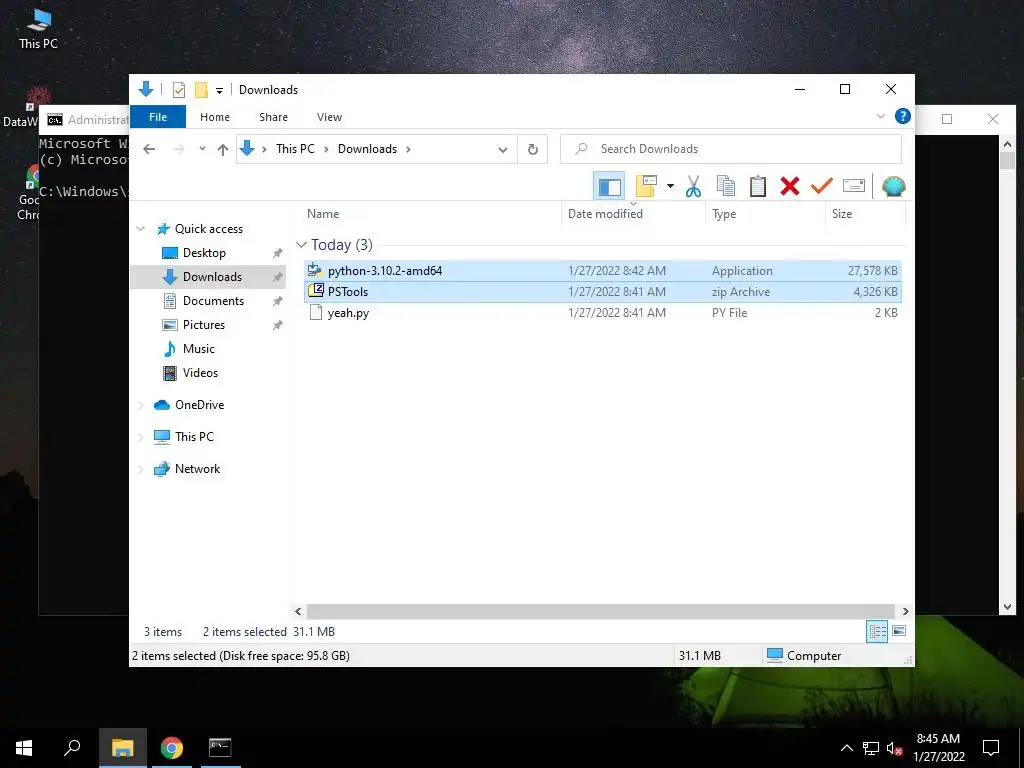Open the view options dropdown arrow
1024x768 pixels.
(670, 187)
